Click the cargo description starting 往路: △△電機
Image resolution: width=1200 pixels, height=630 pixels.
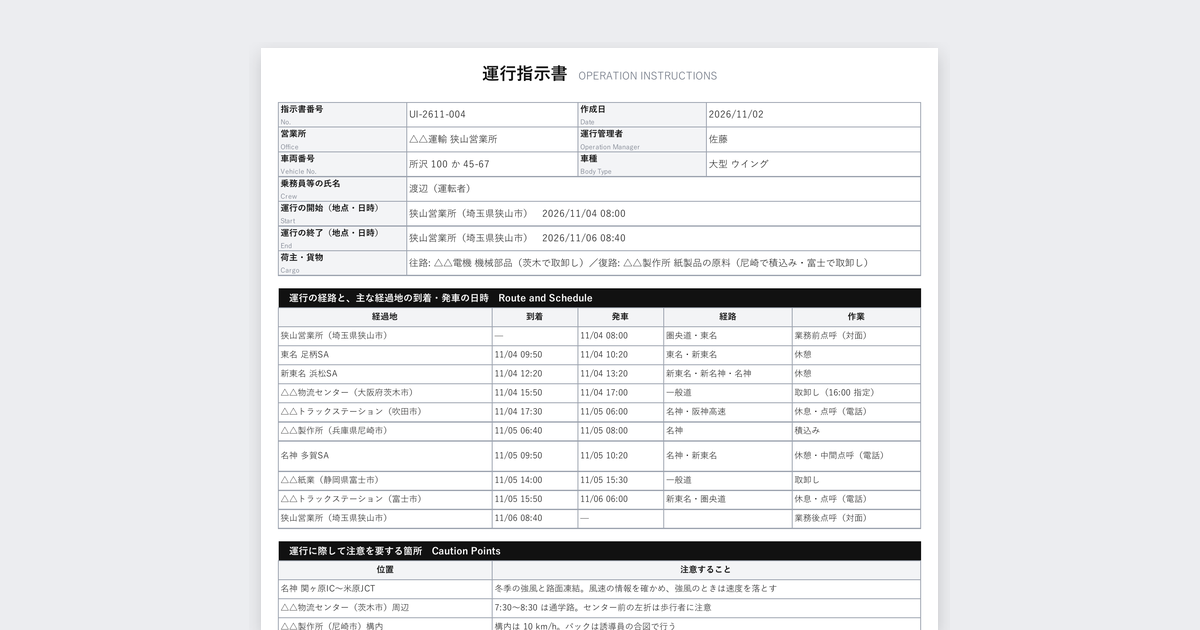point(639,263)
